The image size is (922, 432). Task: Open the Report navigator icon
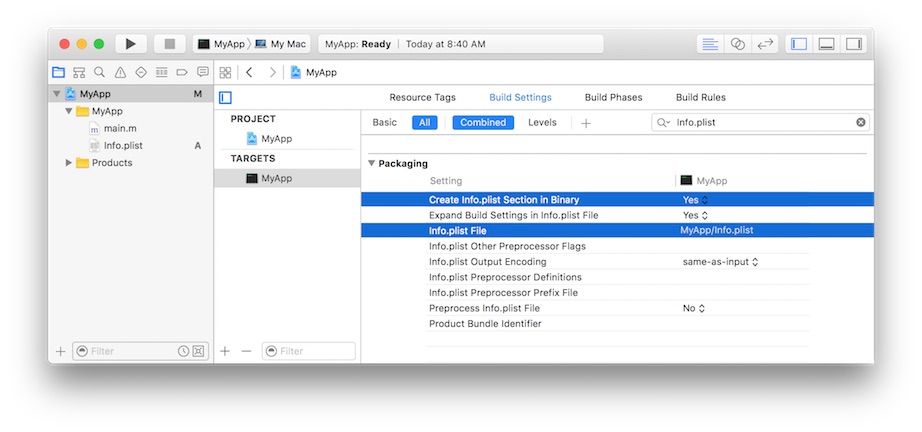[203, 73]
